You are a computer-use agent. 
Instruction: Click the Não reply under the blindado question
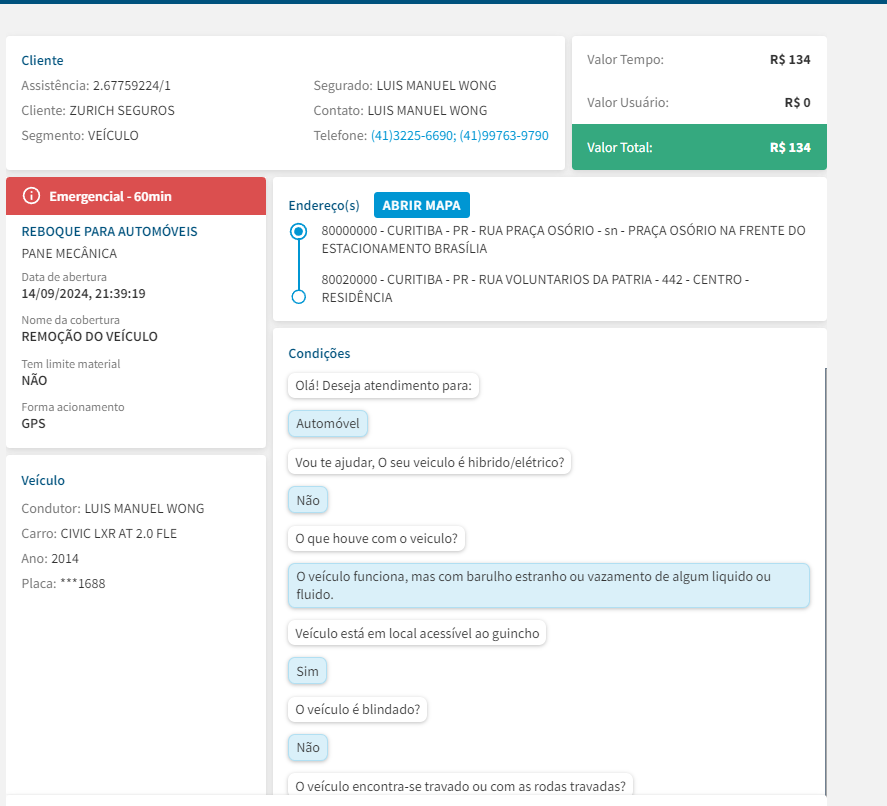pyautogui.click(x=308, y=748)
